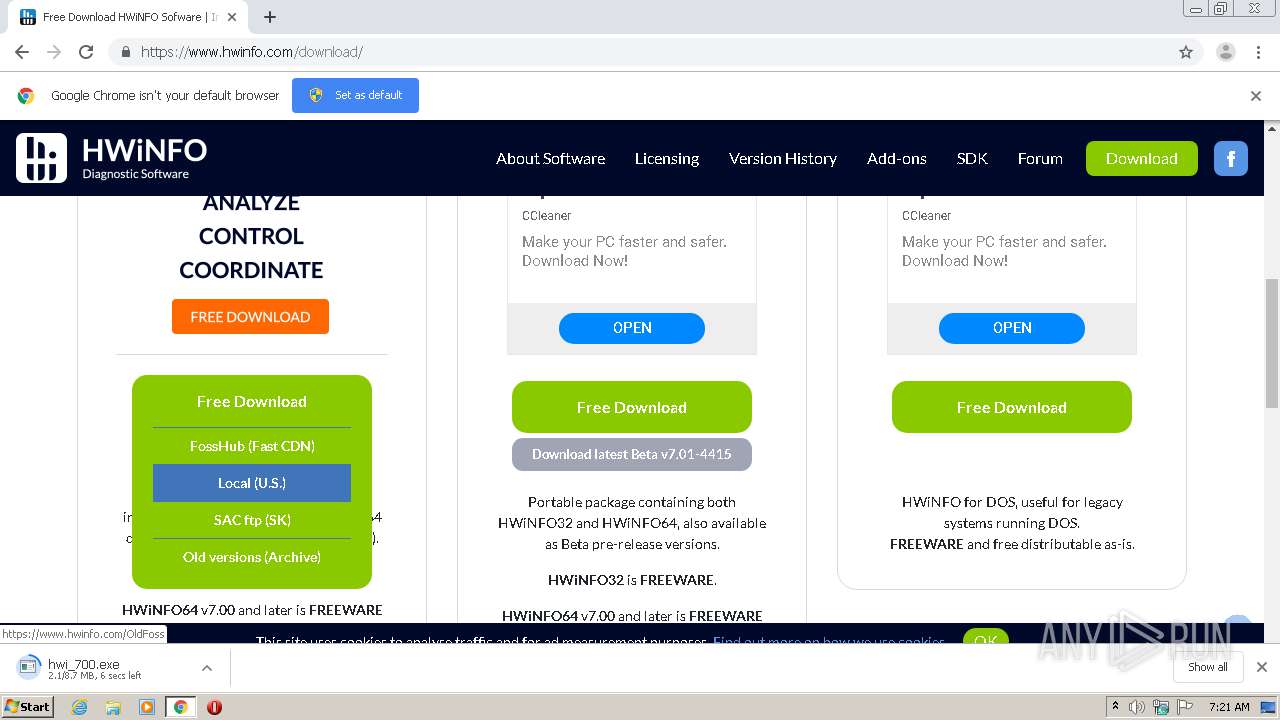Viewport: 1280px width, 720px height.
Task: Click OPEN on the middle CCleaner ad
Action: click(632, 328)
